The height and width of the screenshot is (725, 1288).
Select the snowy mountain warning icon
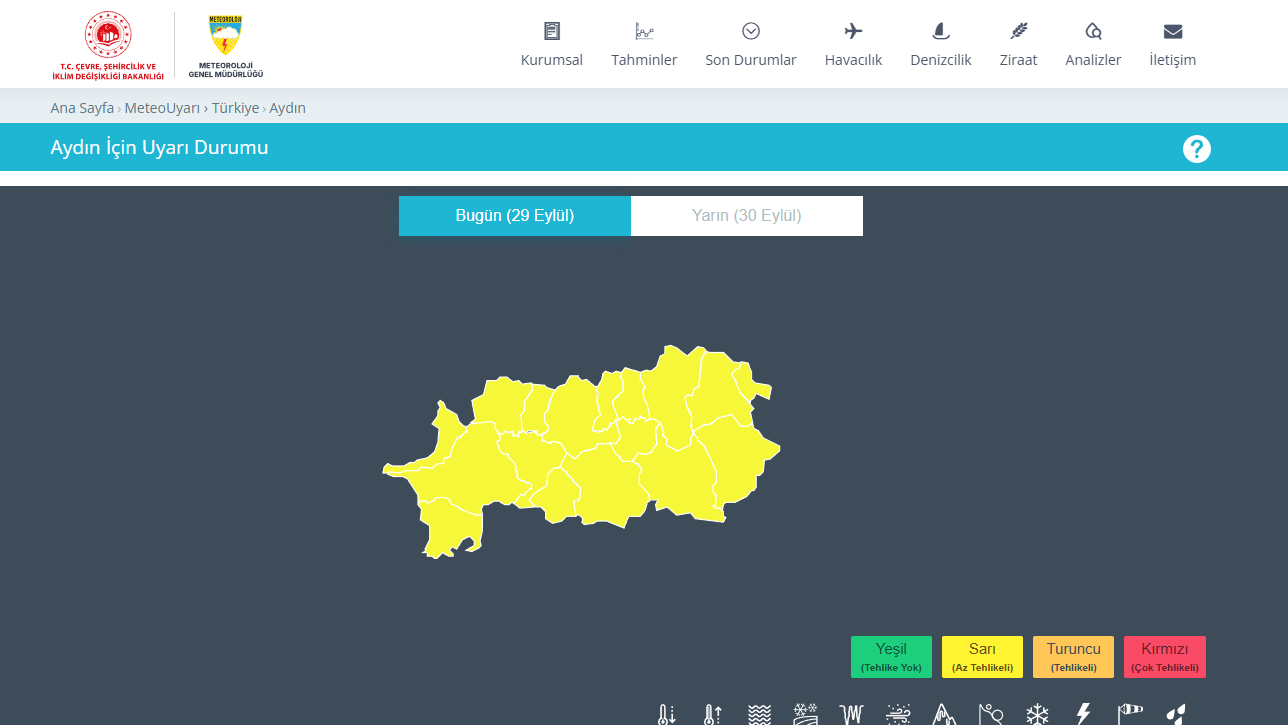pyautogui.click(x=945, y=715)
